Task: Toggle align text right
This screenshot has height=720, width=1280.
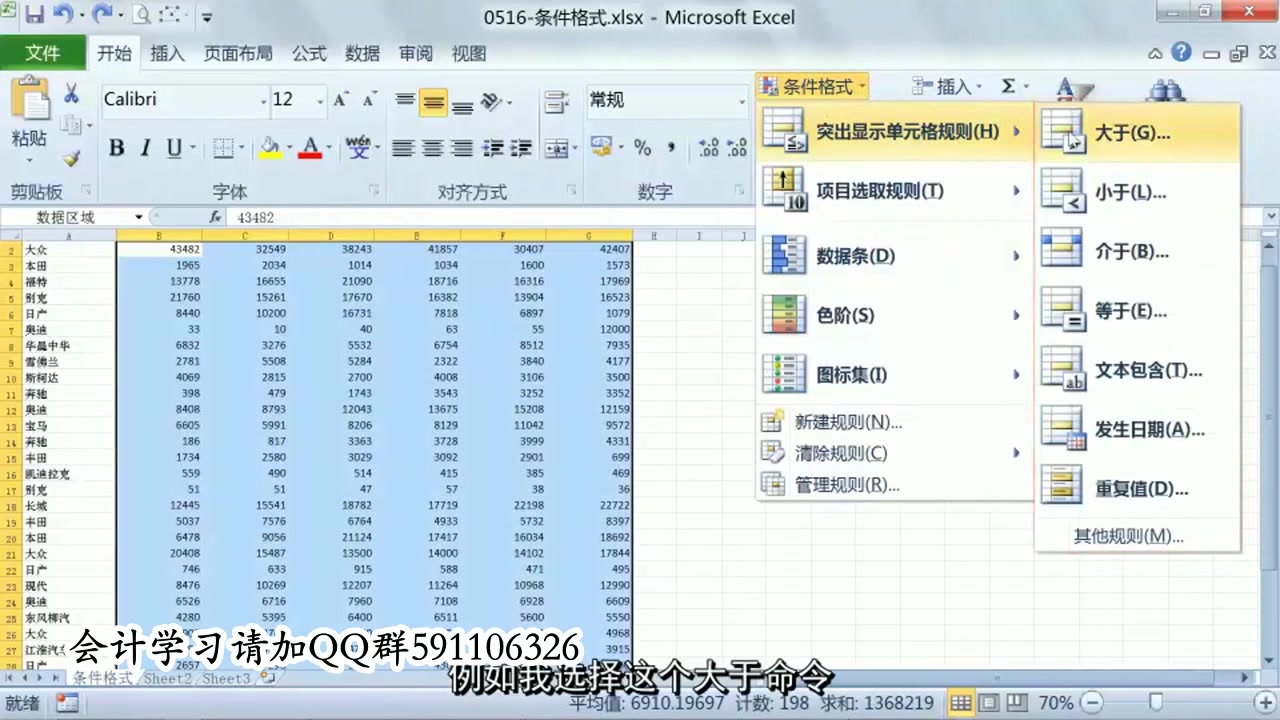Action: coord(462,148)
